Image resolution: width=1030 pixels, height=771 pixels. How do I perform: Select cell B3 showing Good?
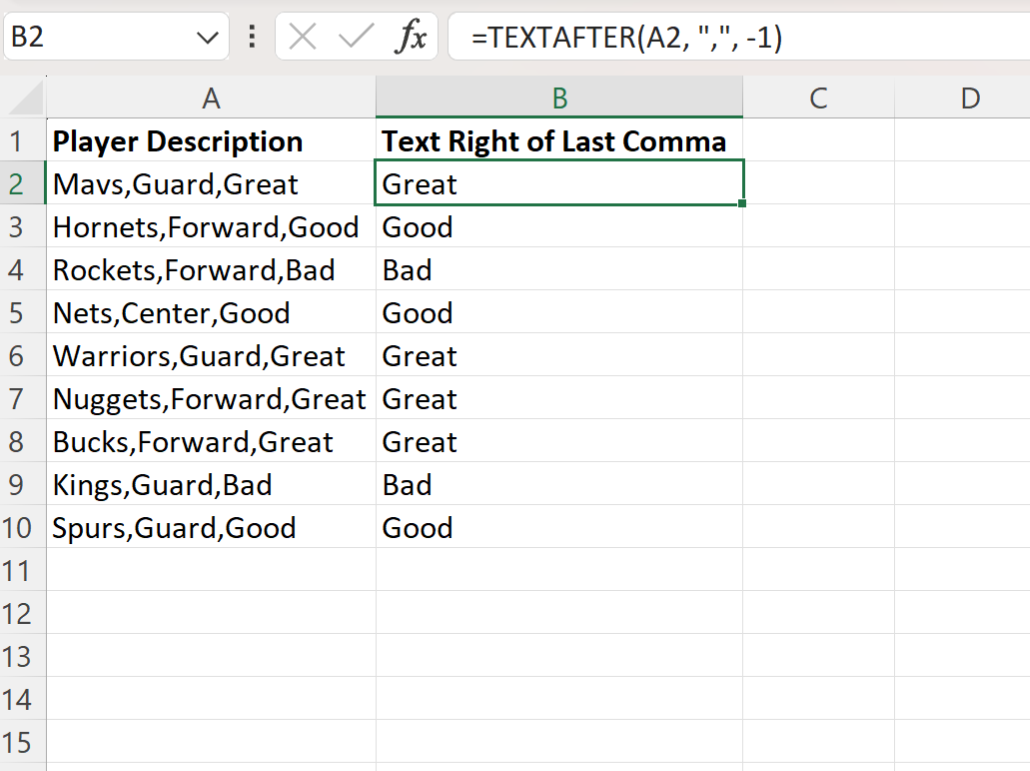click(559, 227)
